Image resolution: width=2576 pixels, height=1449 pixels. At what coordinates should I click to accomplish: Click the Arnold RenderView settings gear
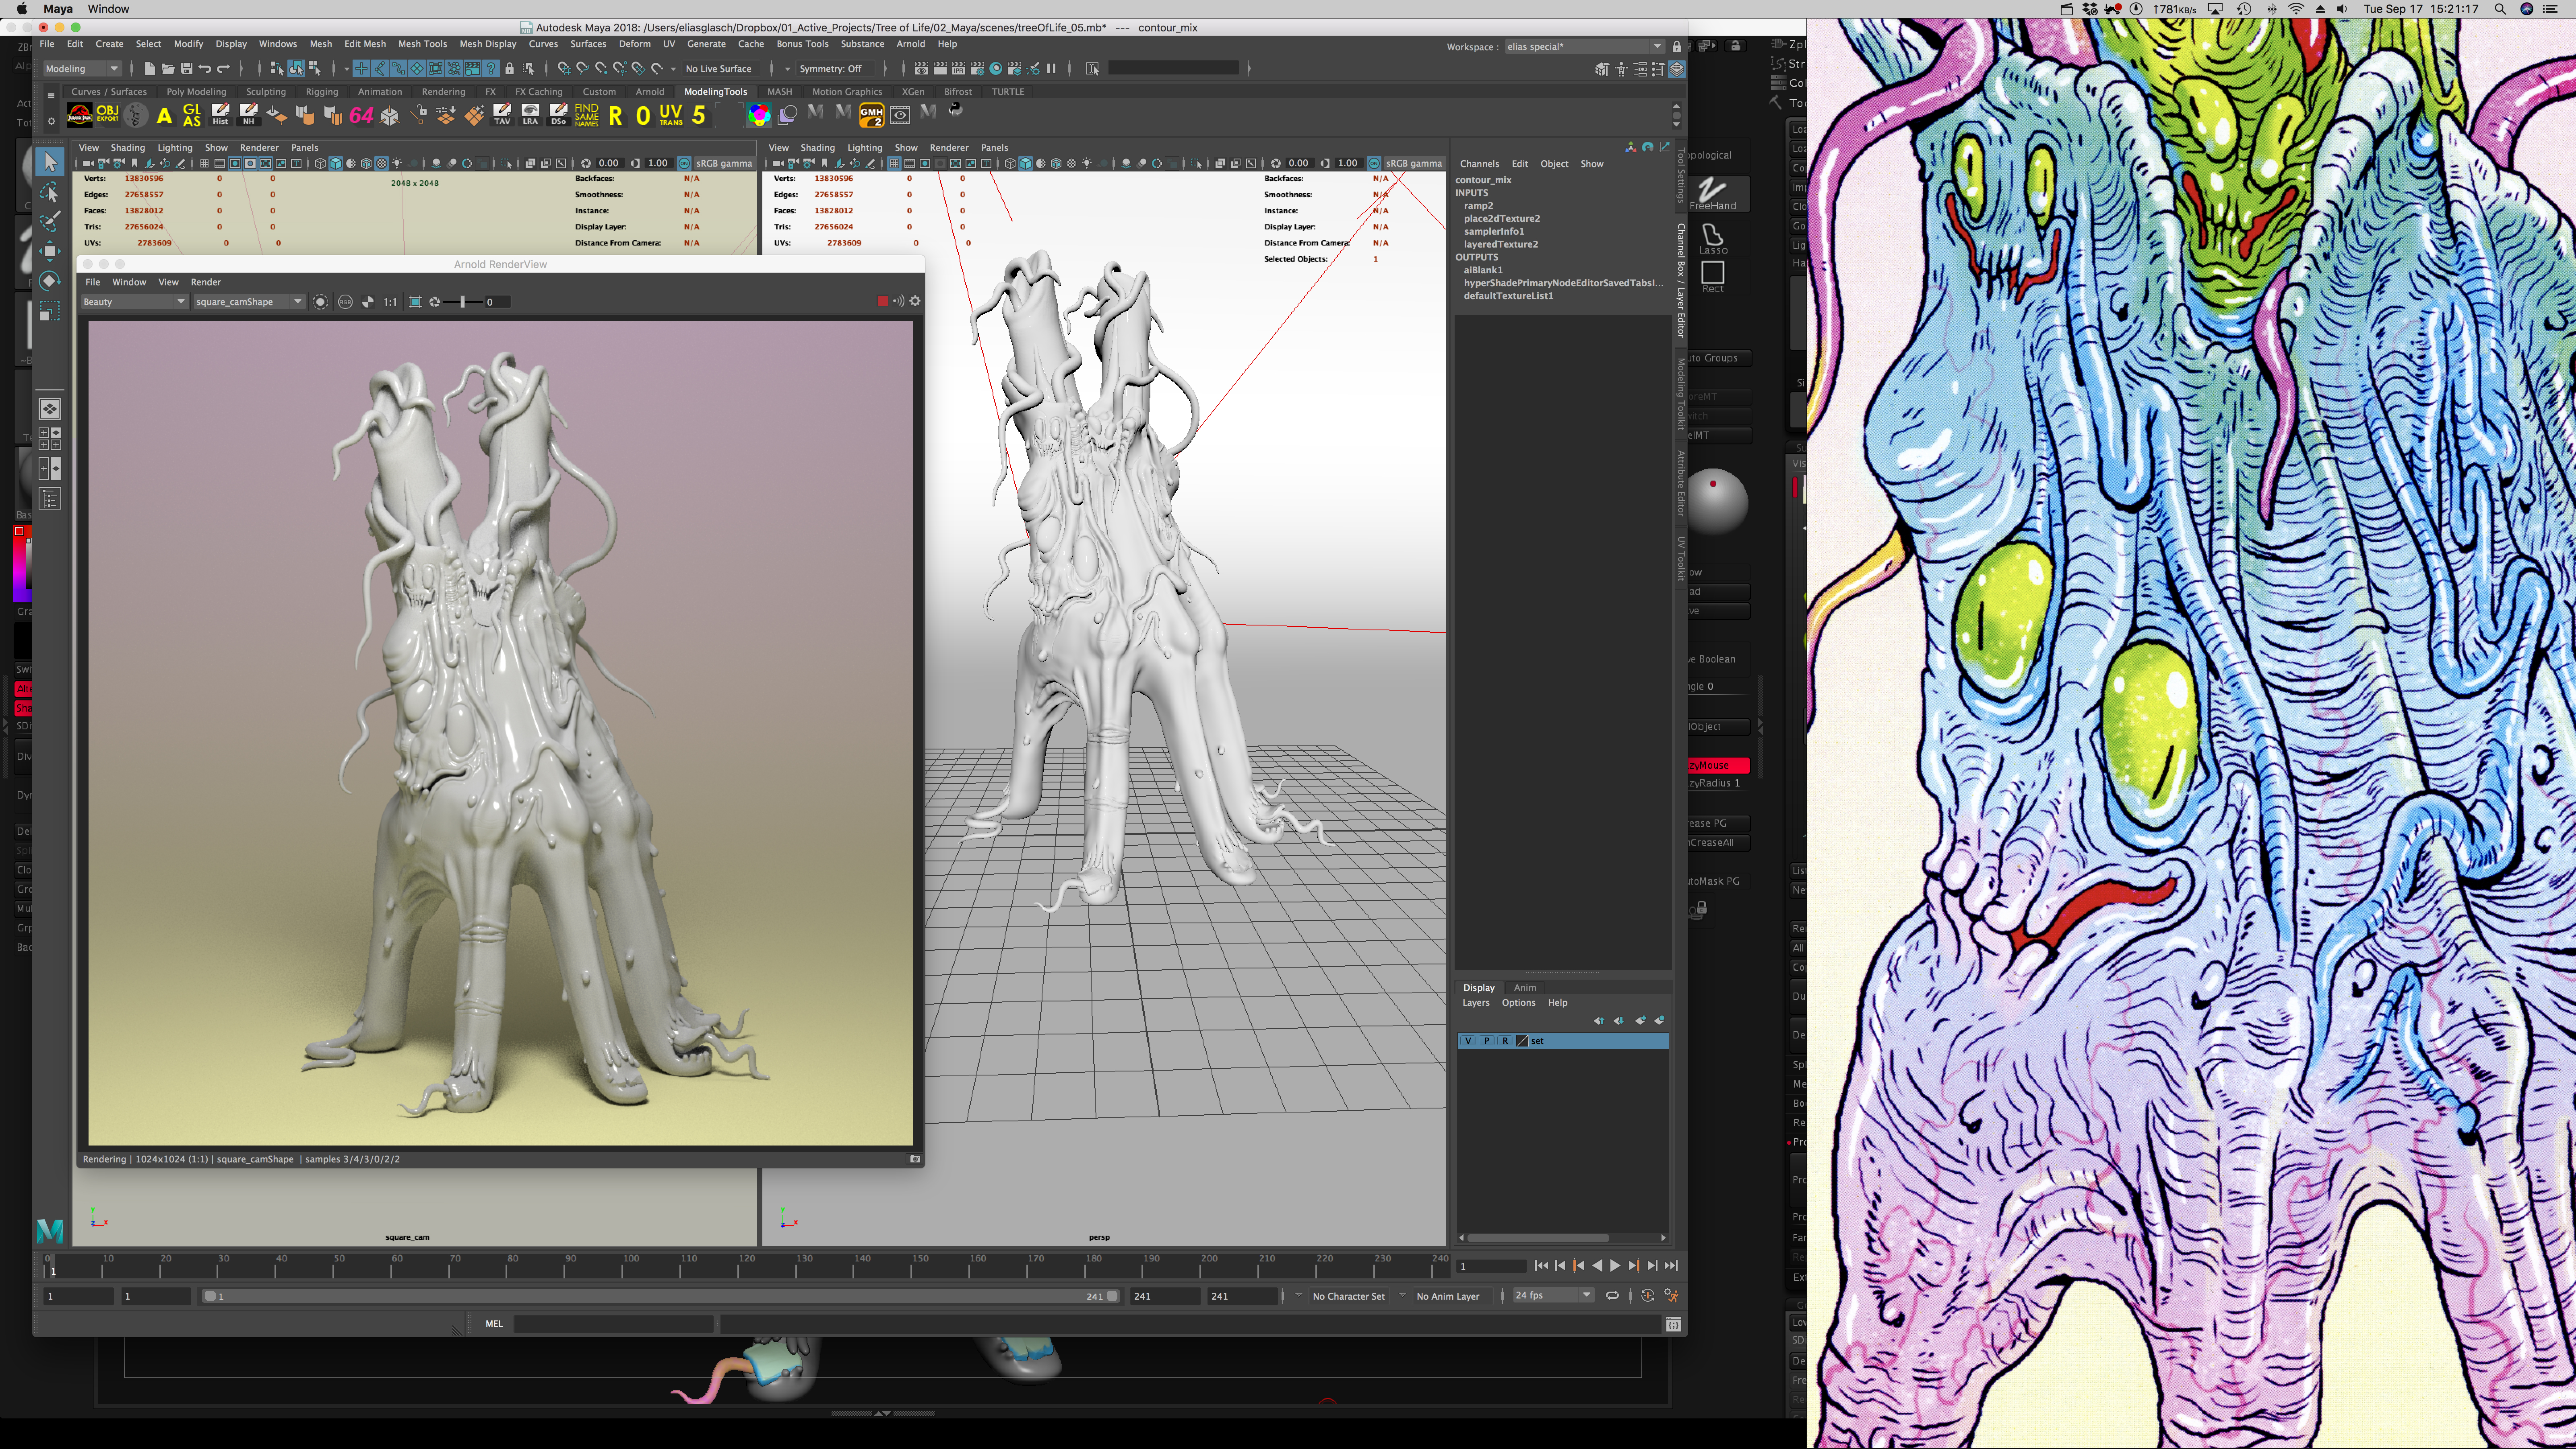click(x=915, y=301)
